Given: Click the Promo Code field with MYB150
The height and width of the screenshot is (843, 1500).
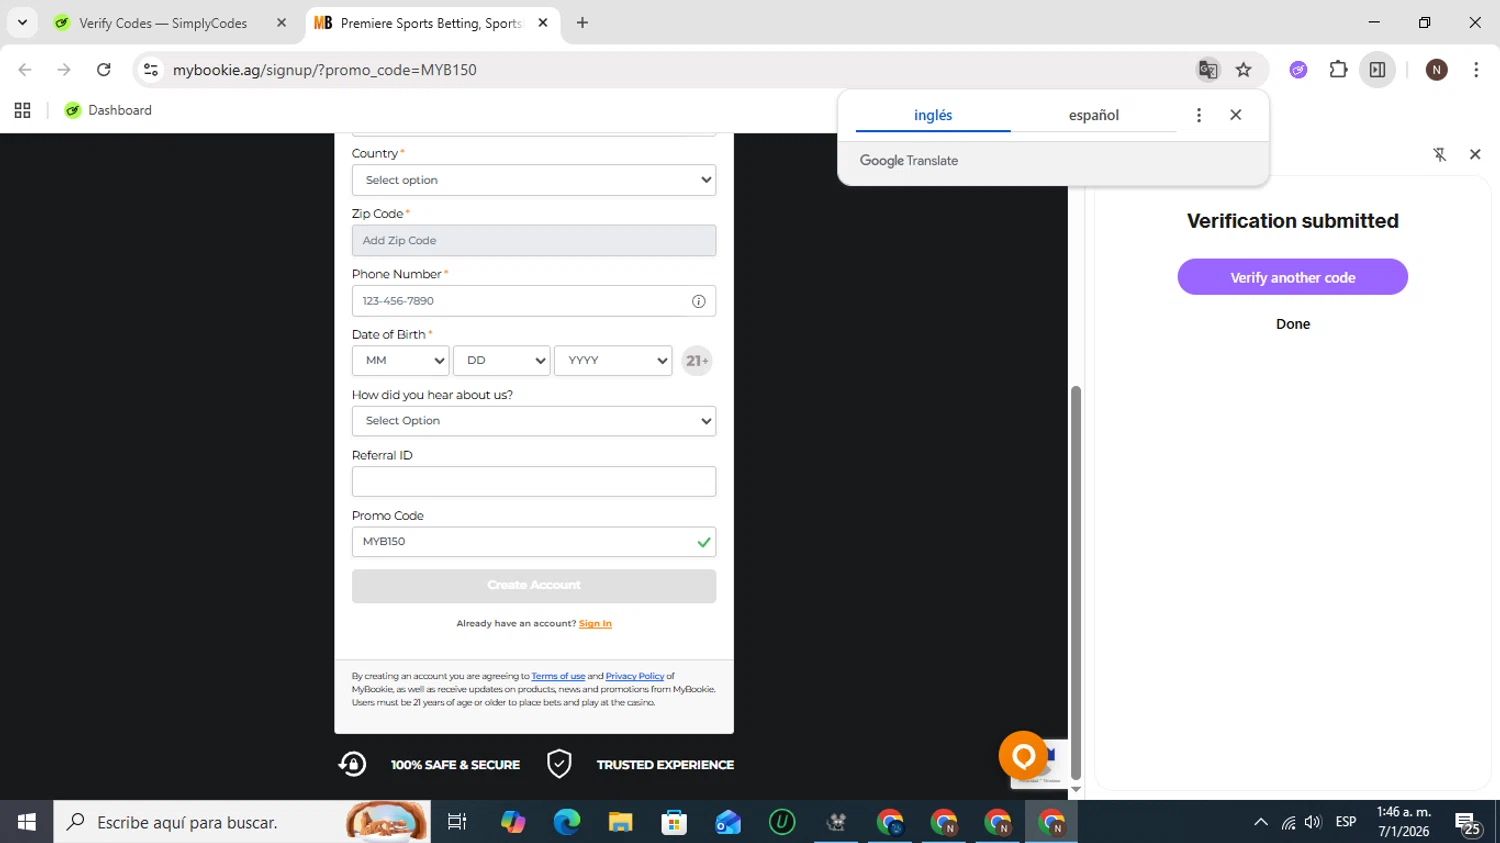Looking at the screenshot, I should [x=534, y=542].
